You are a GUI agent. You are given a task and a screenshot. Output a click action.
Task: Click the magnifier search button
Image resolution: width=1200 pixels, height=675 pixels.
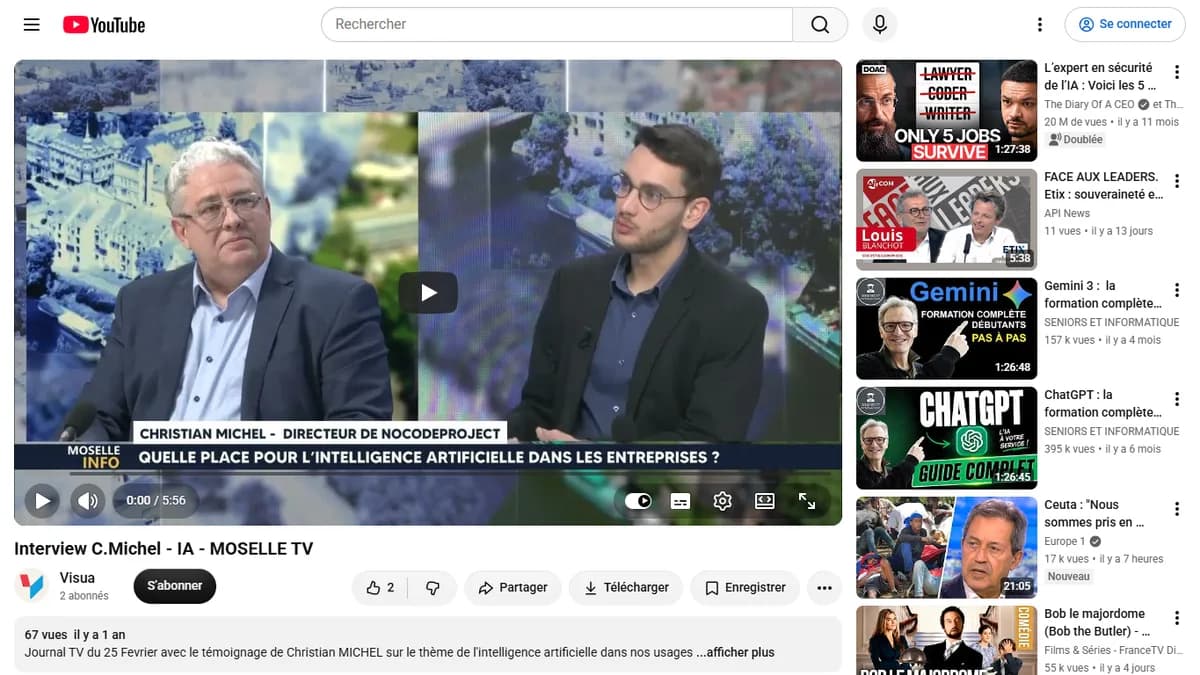pos(820,24)
